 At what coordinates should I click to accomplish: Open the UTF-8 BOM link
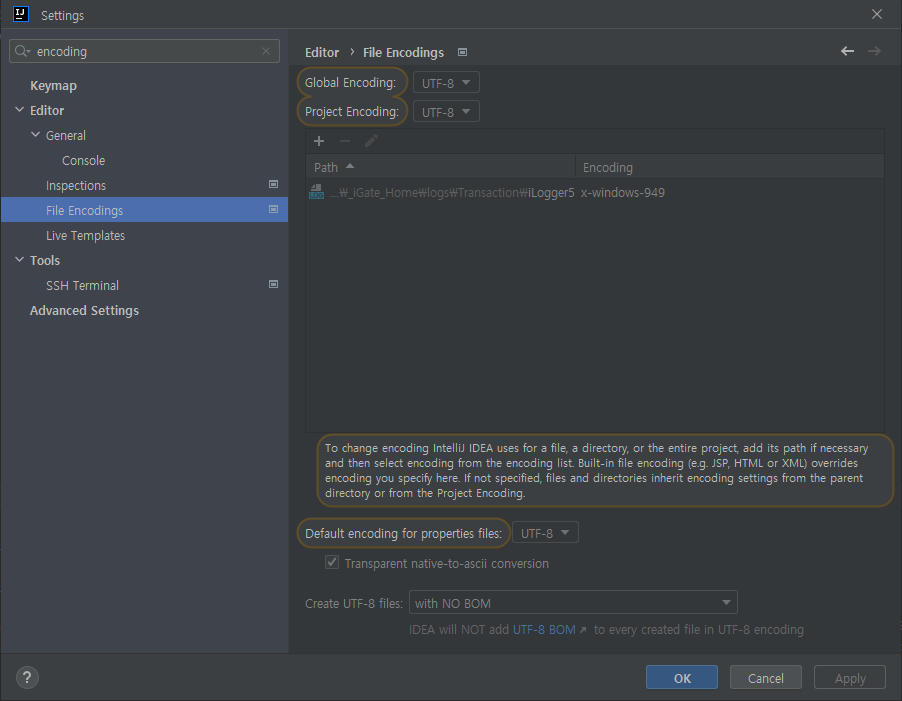point(549,630)
